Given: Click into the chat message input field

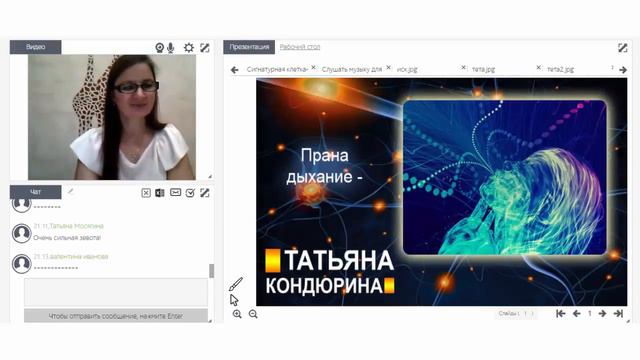Looking at the screenshot, I should coord(116,292).
